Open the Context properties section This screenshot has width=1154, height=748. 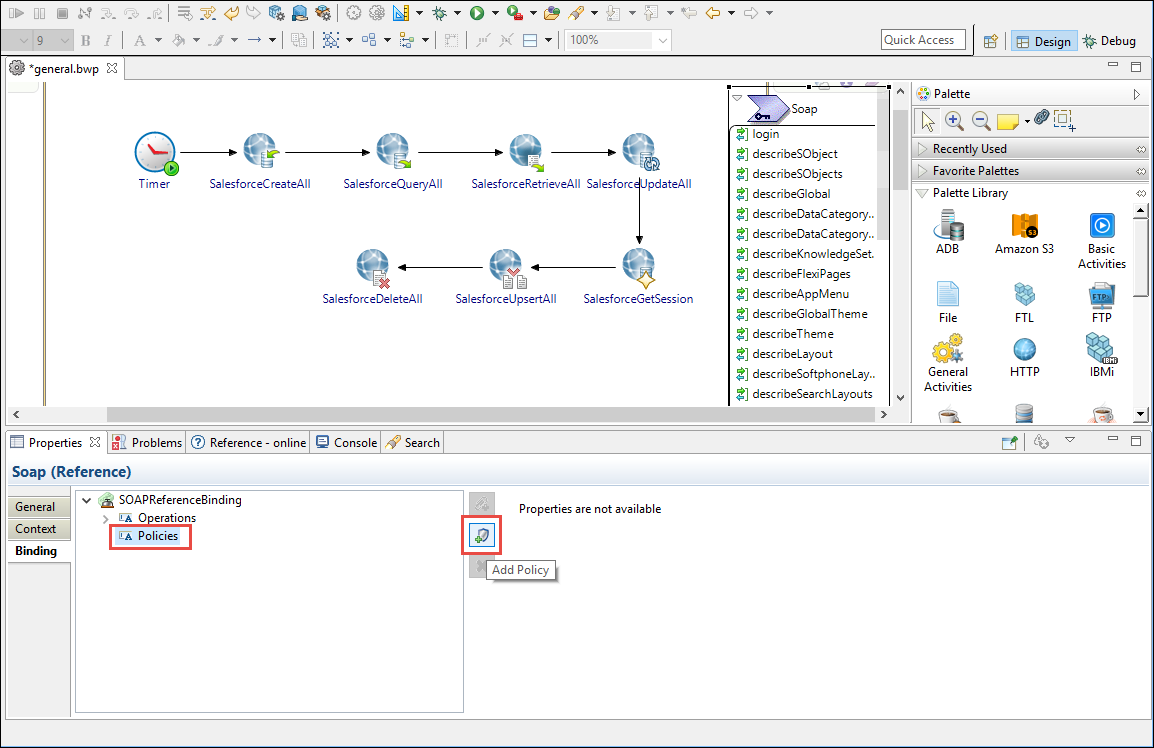(39, 529)
